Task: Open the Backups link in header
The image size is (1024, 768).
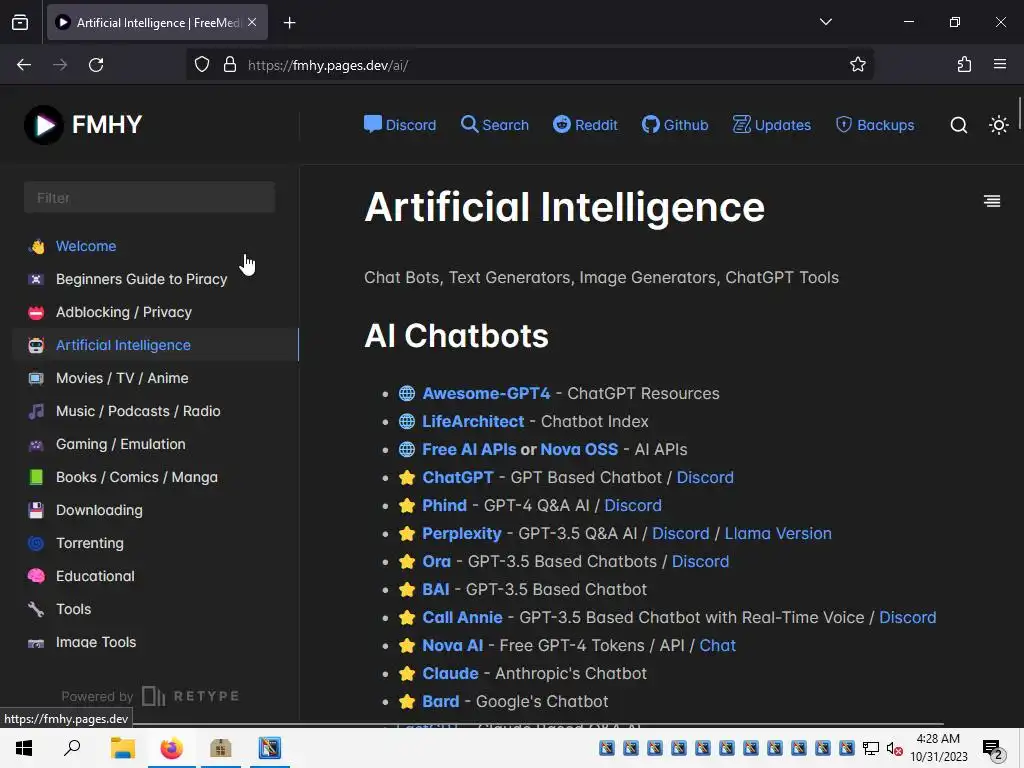Action: 875,125
